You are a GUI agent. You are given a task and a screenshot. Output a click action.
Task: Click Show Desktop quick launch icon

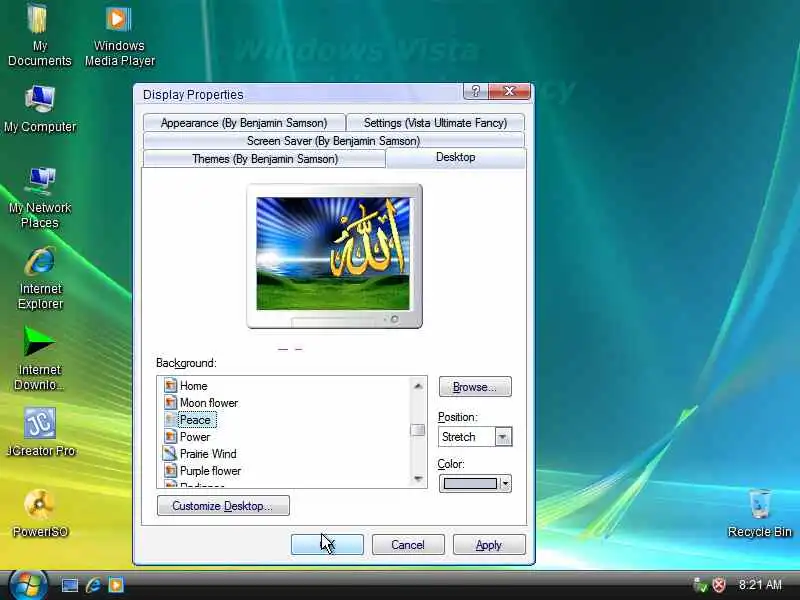(70, 585)
